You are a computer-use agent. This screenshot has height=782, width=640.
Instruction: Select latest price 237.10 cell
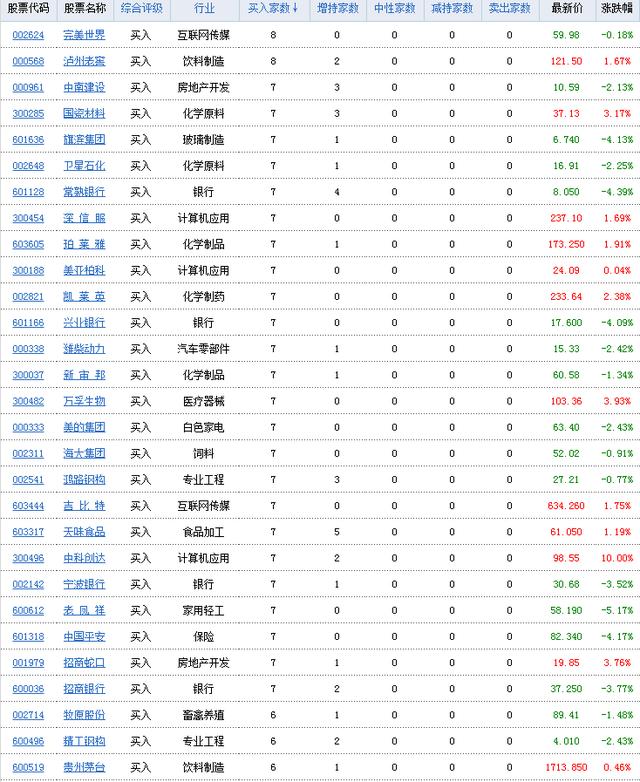566,218
